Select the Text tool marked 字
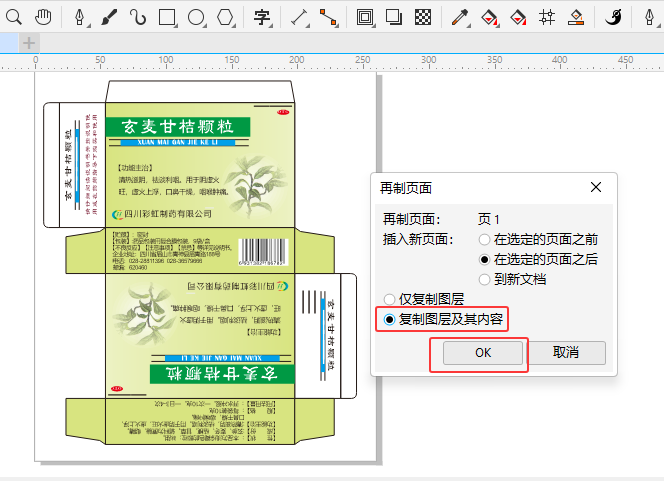 pos(262,17)
